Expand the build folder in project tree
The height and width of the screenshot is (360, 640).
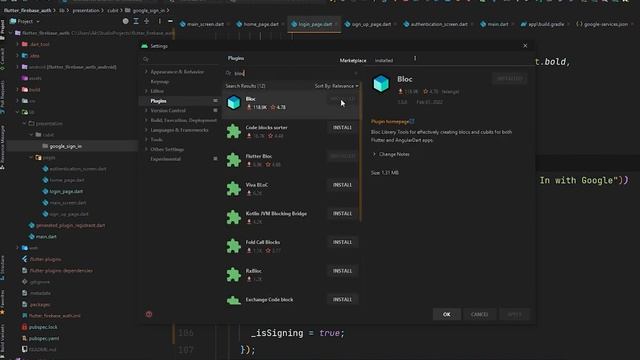18,89
